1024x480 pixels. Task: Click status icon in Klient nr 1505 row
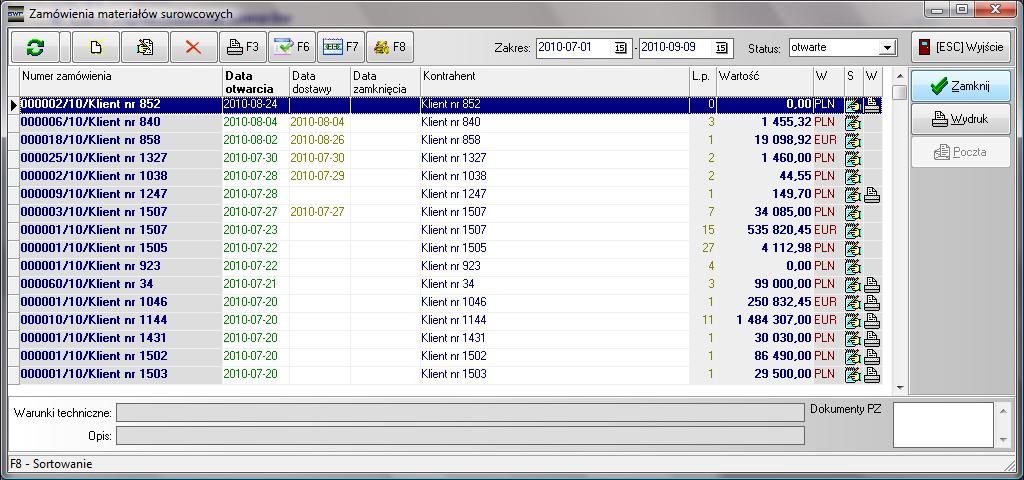click(x=853, y=249)
